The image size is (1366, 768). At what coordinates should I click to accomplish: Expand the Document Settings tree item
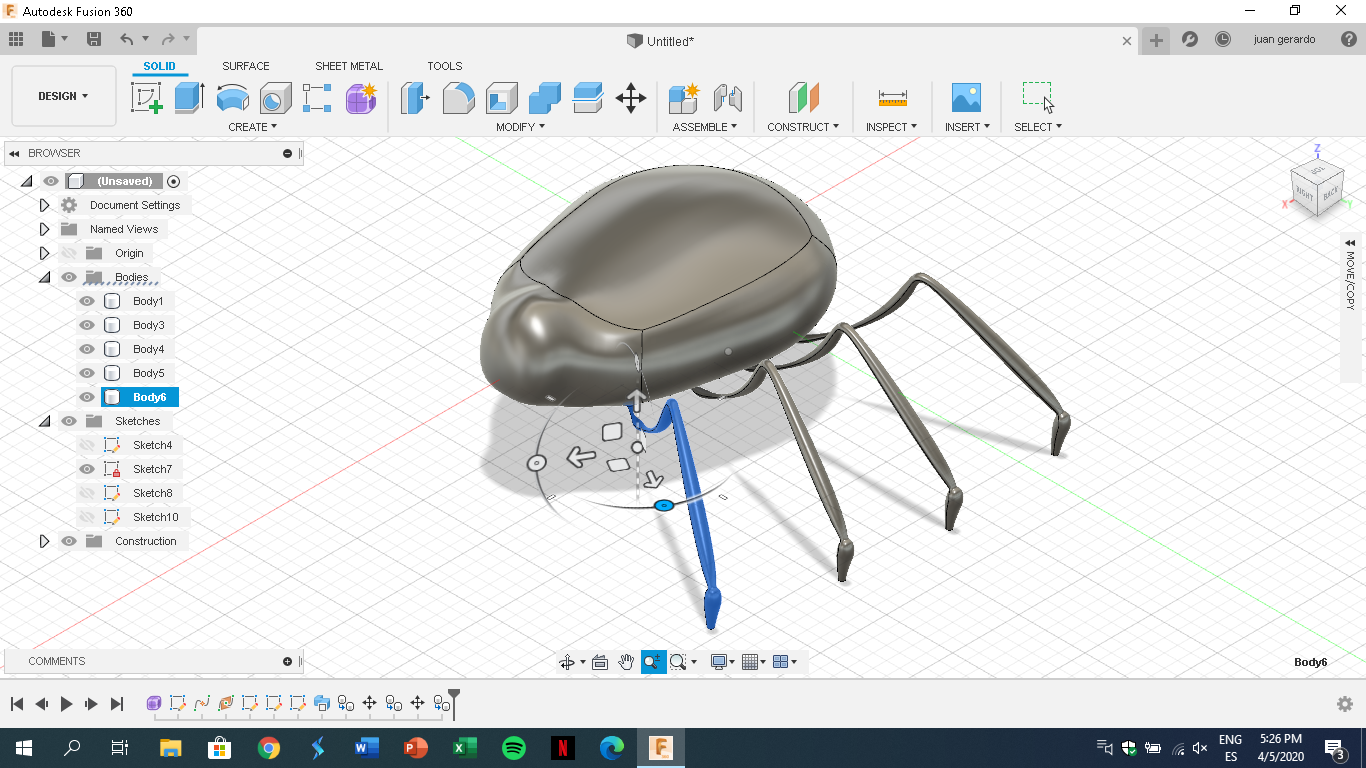44,204
